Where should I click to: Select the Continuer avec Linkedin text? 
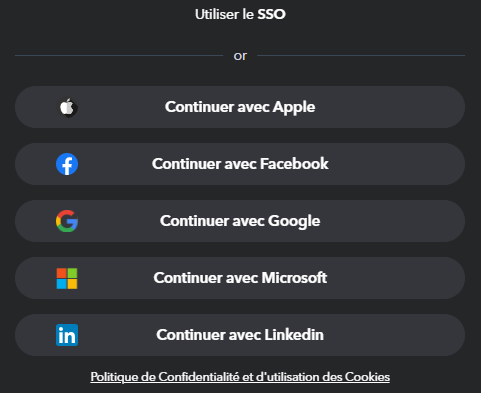tap(240, 335)
